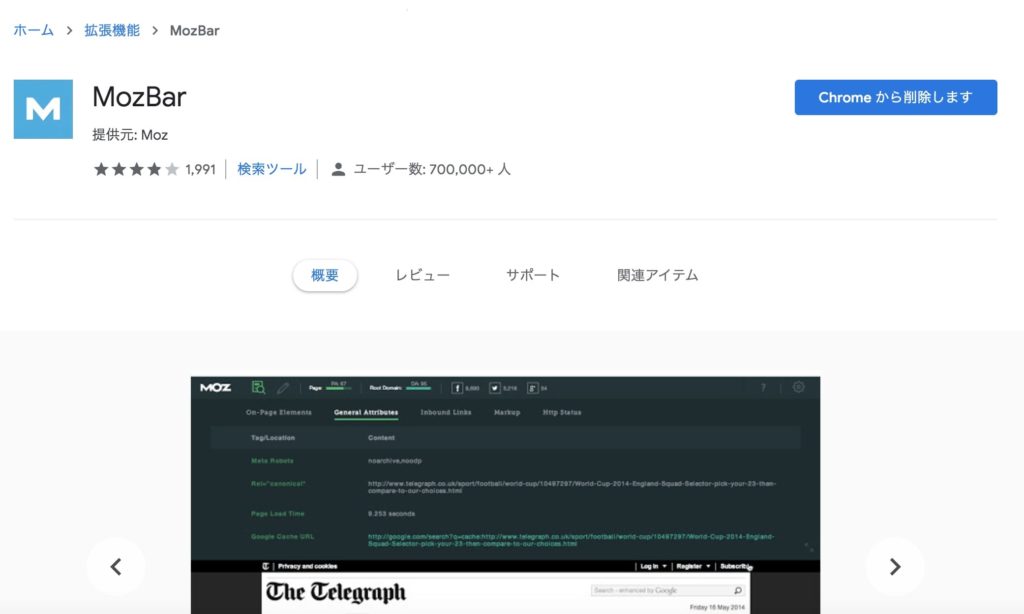The height and width of the screenshot is (614, 1024).
Task: Click the Google+ icon in MozBar preview
Action: click(533, 388)
